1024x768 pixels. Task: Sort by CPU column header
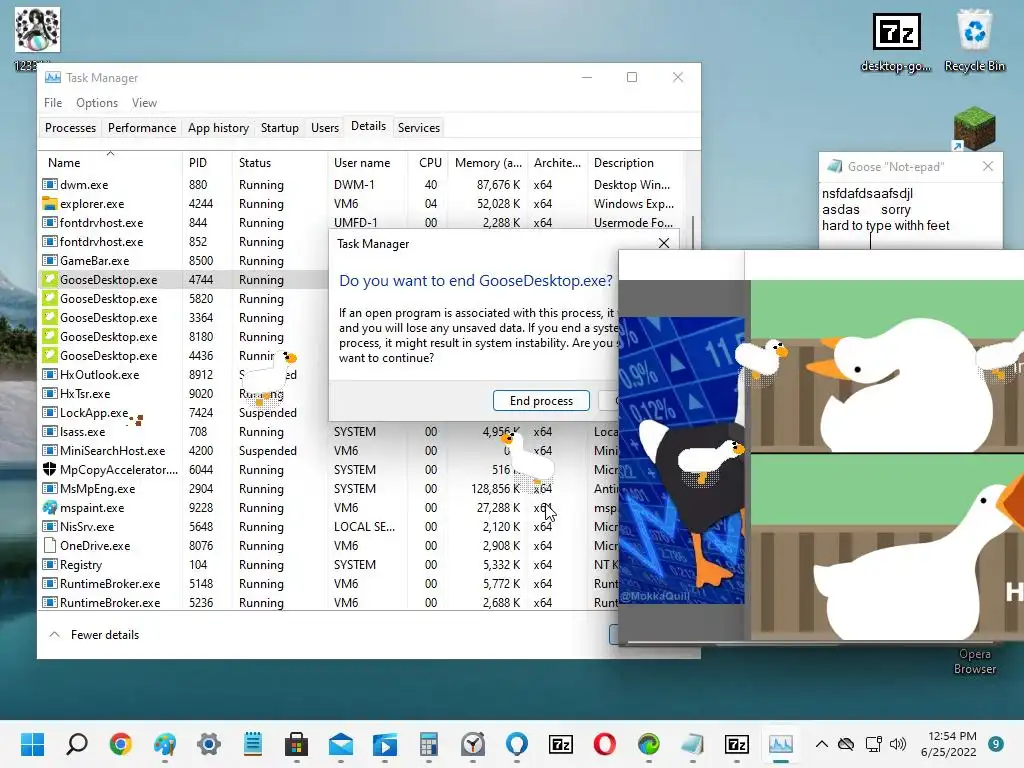(x=428, y=163)
